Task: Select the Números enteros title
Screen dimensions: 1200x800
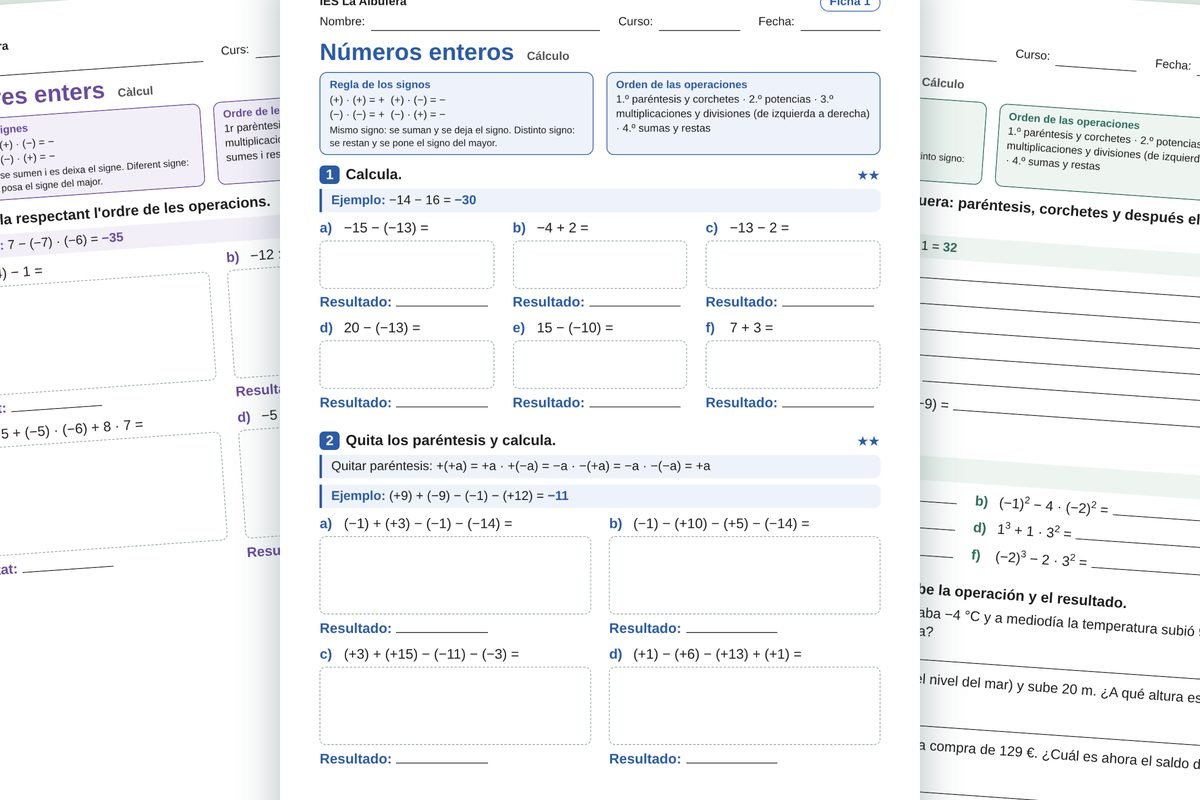Action: point(417,53)
